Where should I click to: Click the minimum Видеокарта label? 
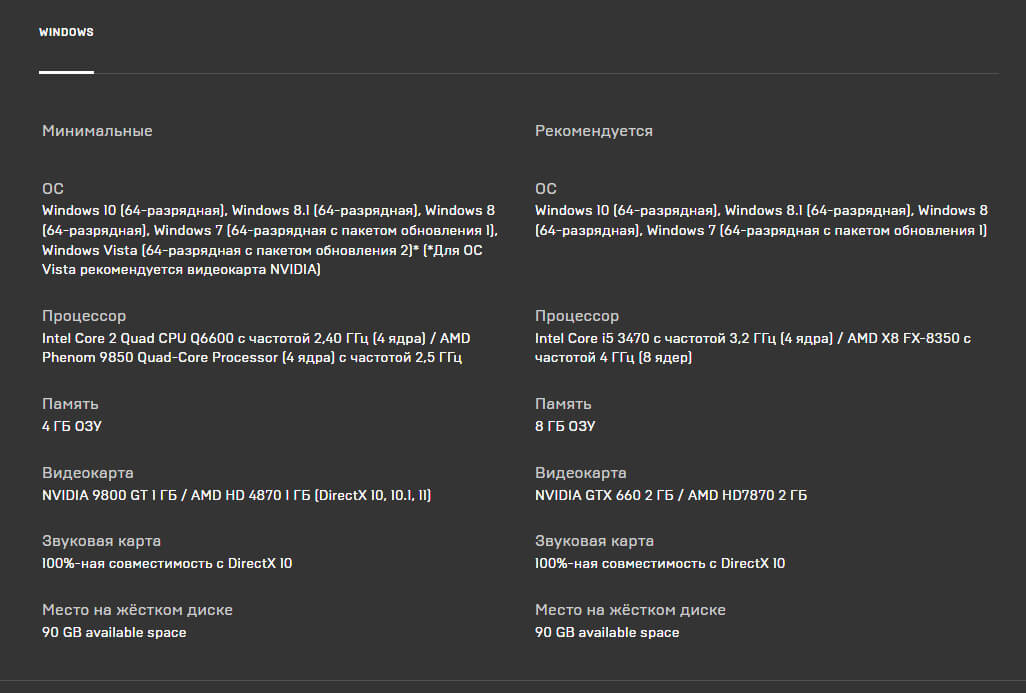pyautogui.click(x=88, y=472)
